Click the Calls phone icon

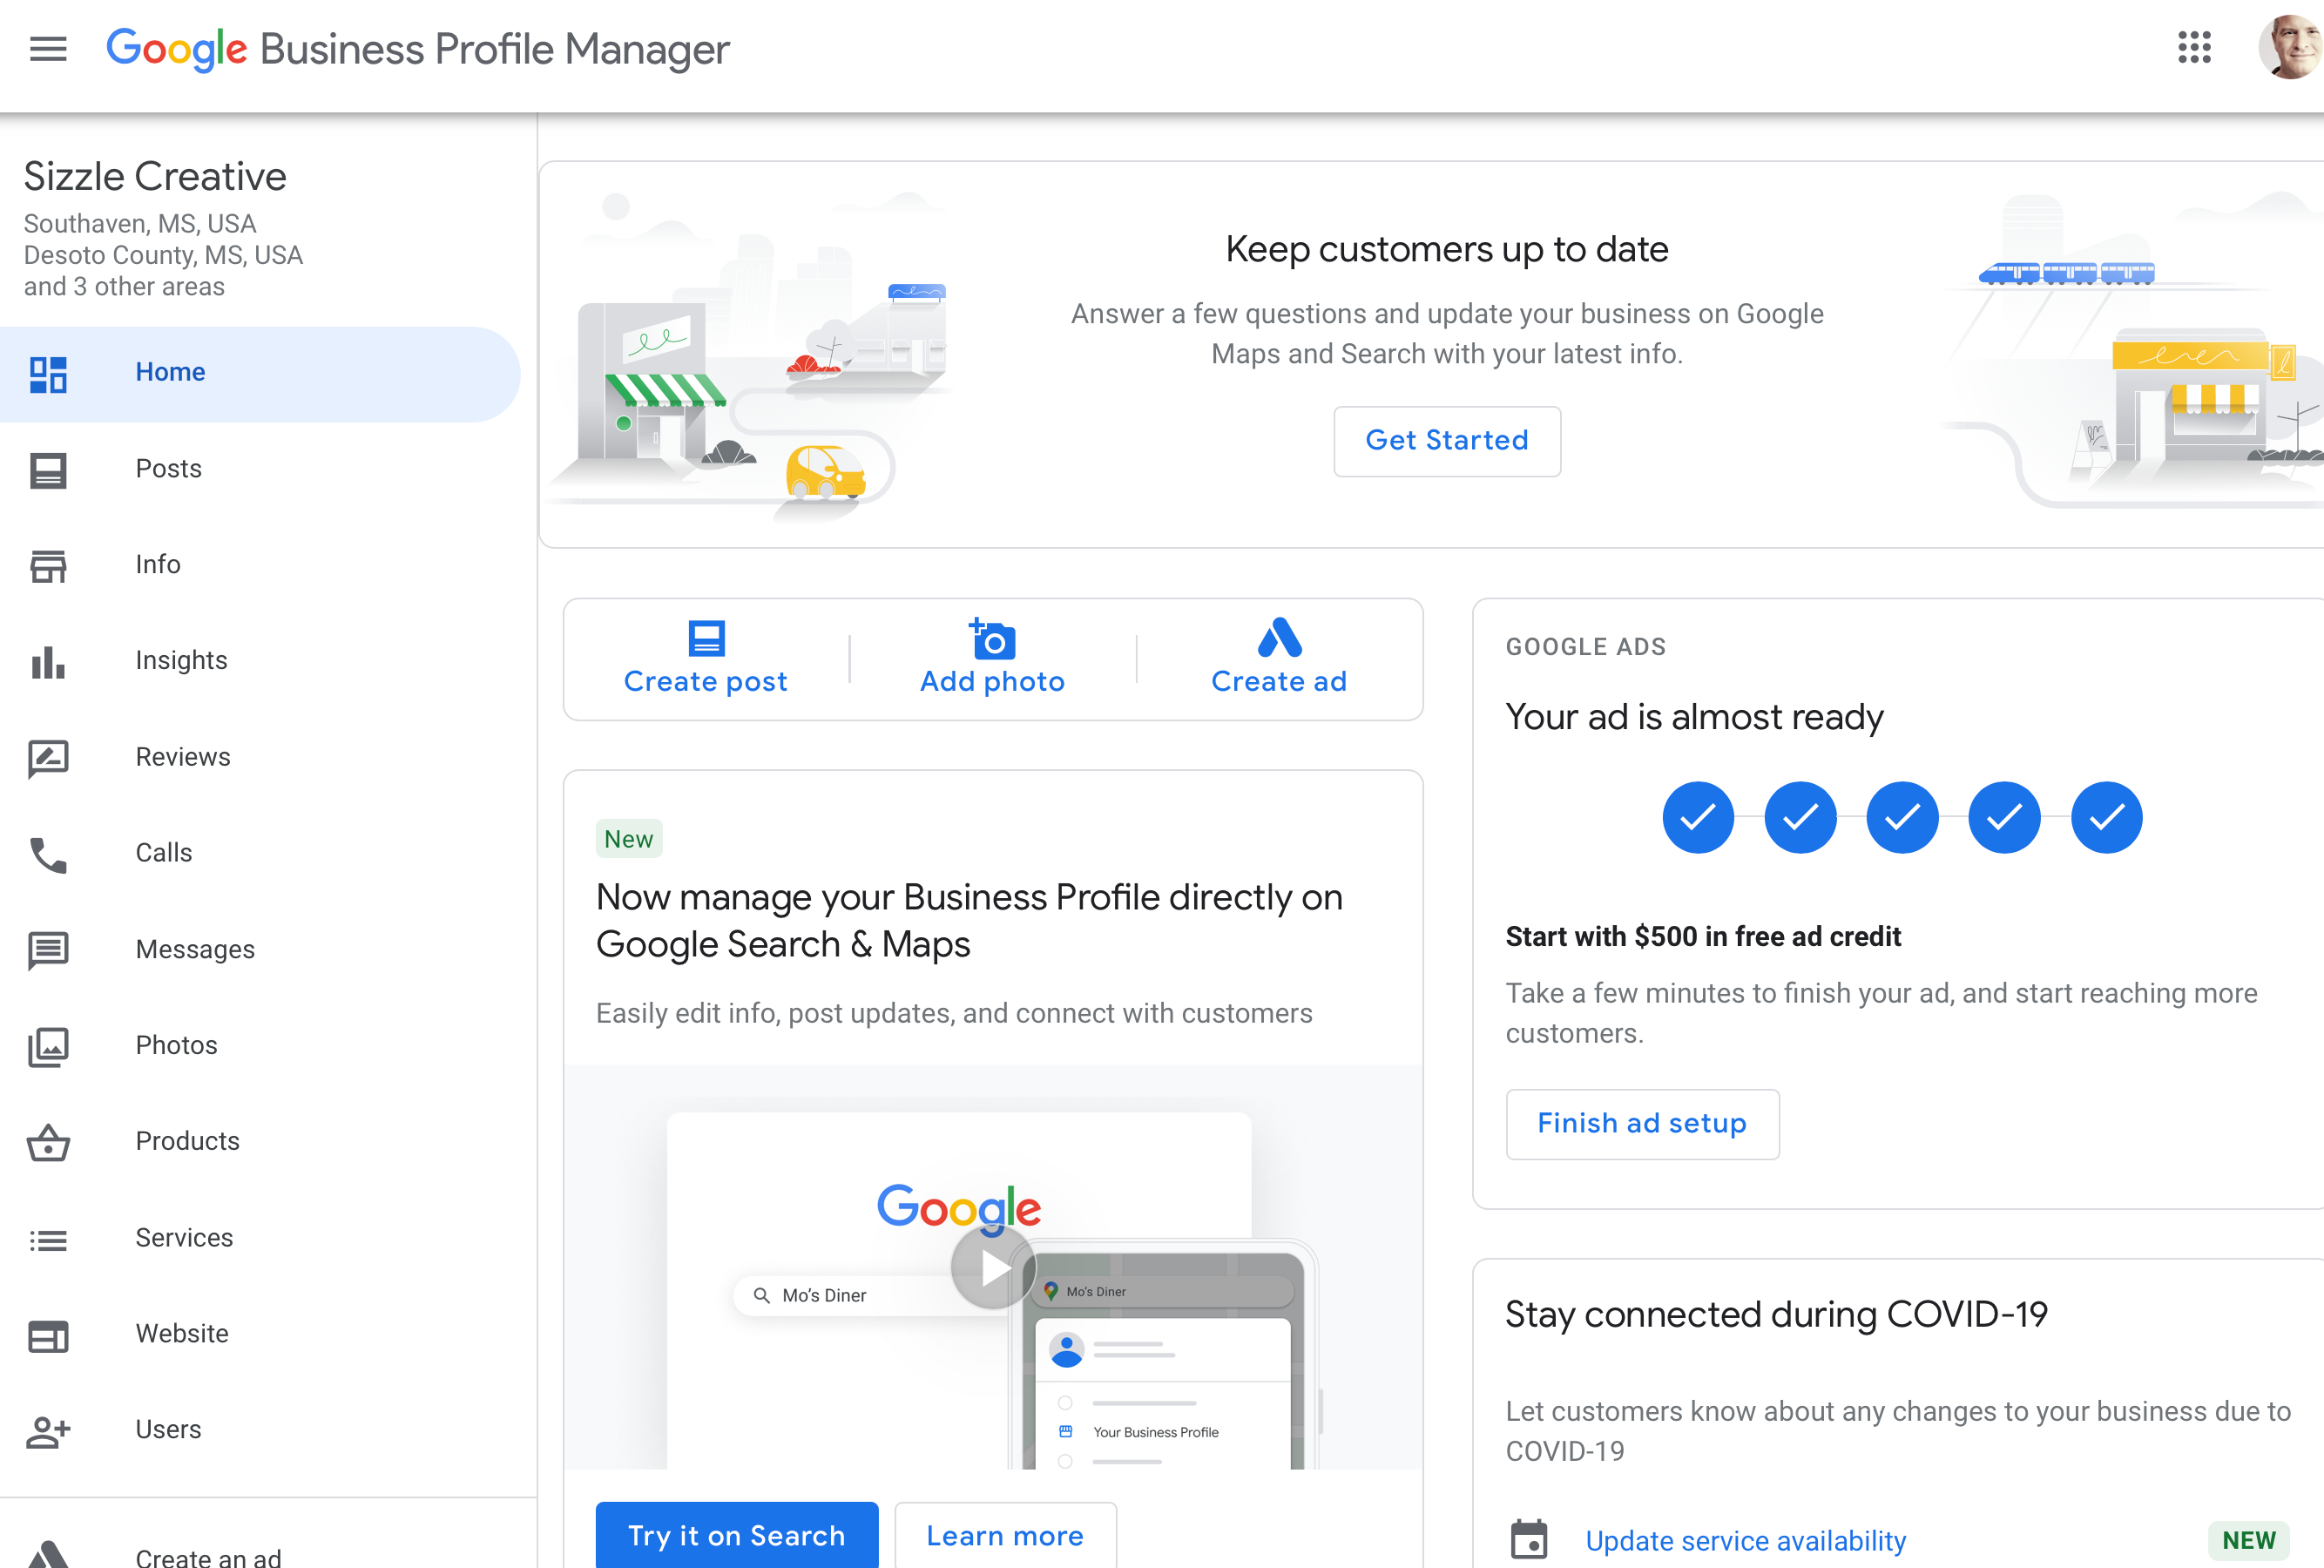click(x=48, y=855)
